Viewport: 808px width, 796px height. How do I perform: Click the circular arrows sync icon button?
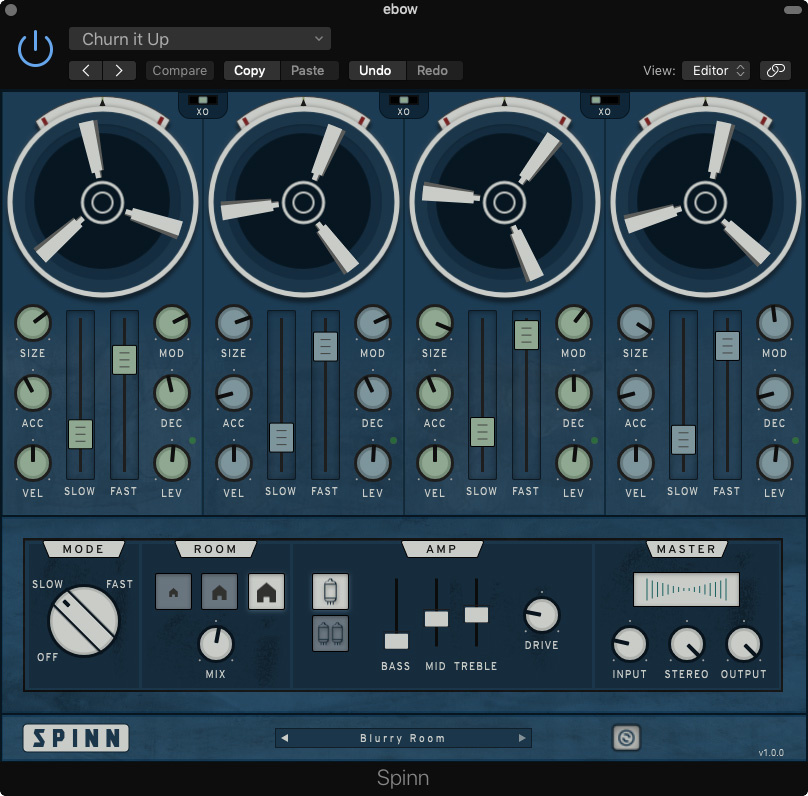pyautogui.click(x=626, y=738)
